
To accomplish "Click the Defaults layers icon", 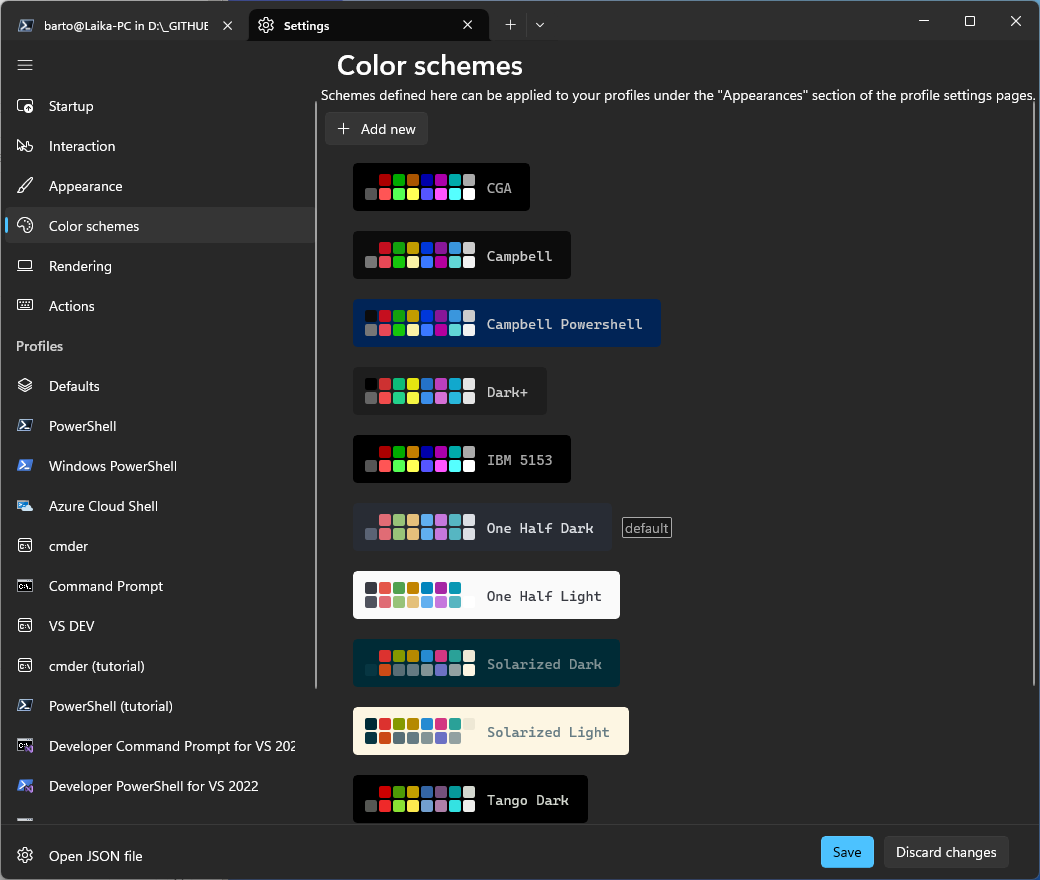I will [x=26, y=386].
